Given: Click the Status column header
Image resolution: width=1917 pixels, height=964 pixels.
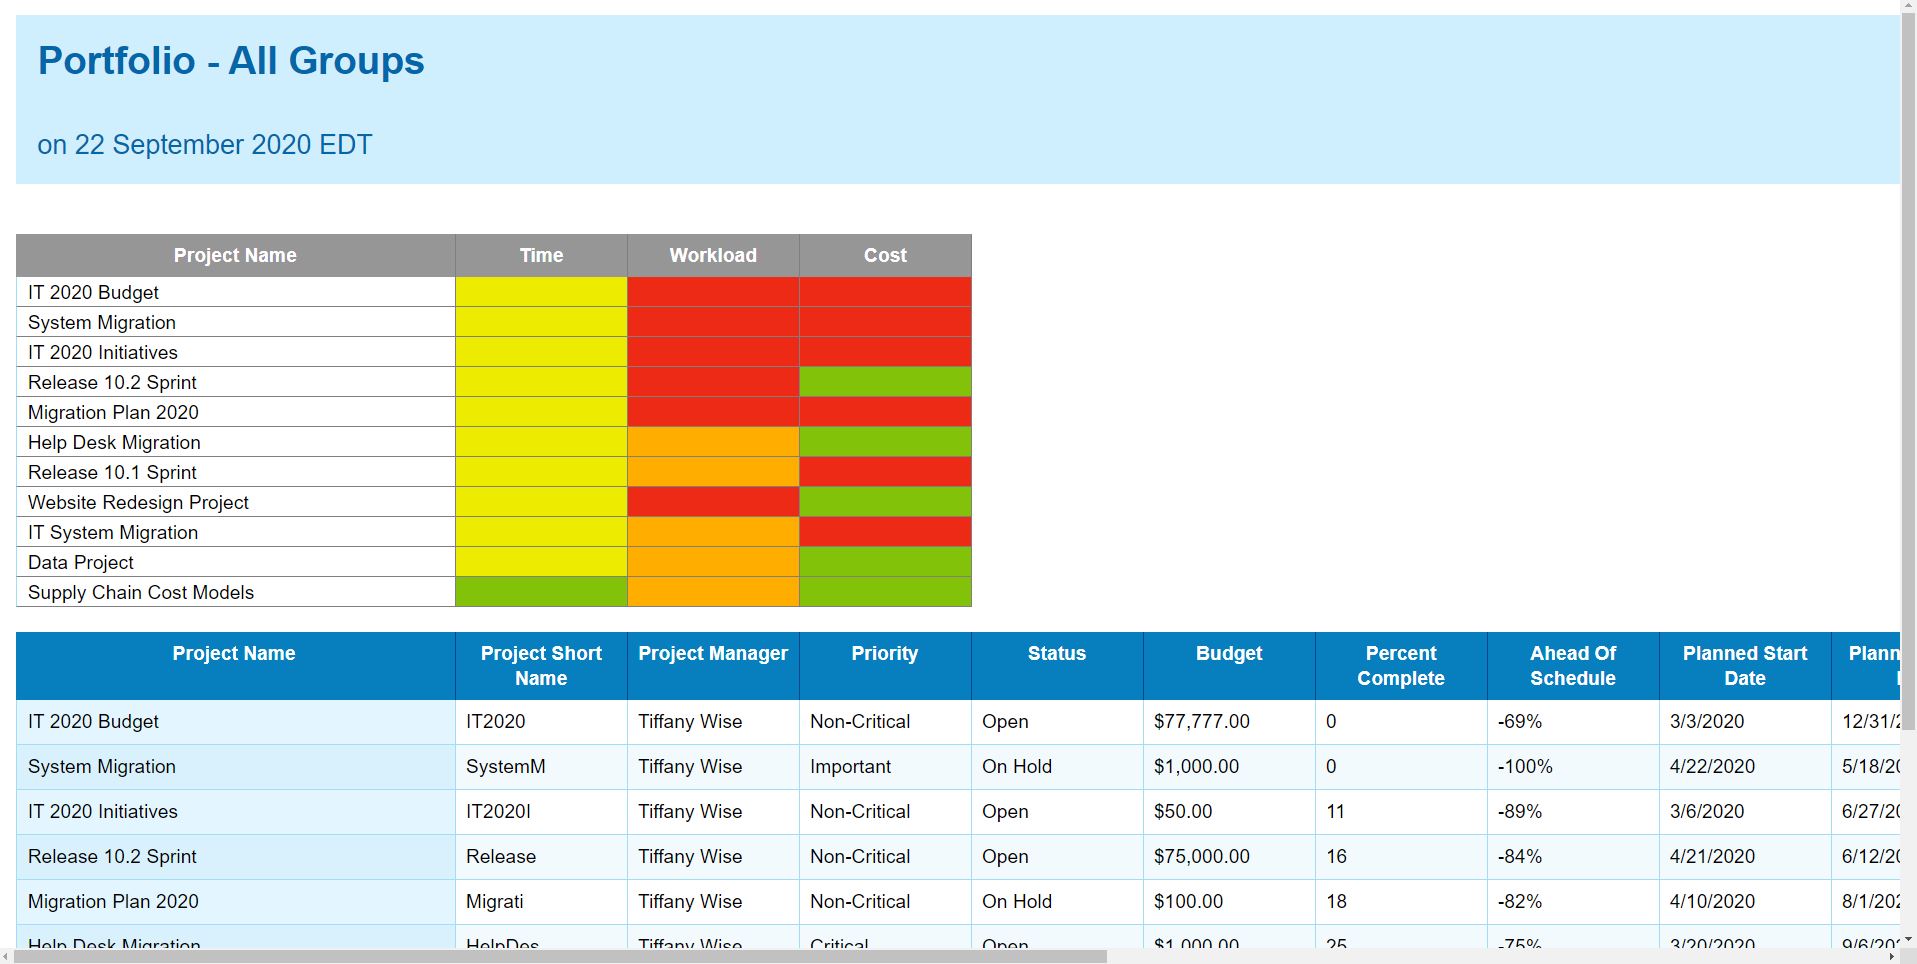Looking at the screenshot, I should click(x=1057, y=666).
